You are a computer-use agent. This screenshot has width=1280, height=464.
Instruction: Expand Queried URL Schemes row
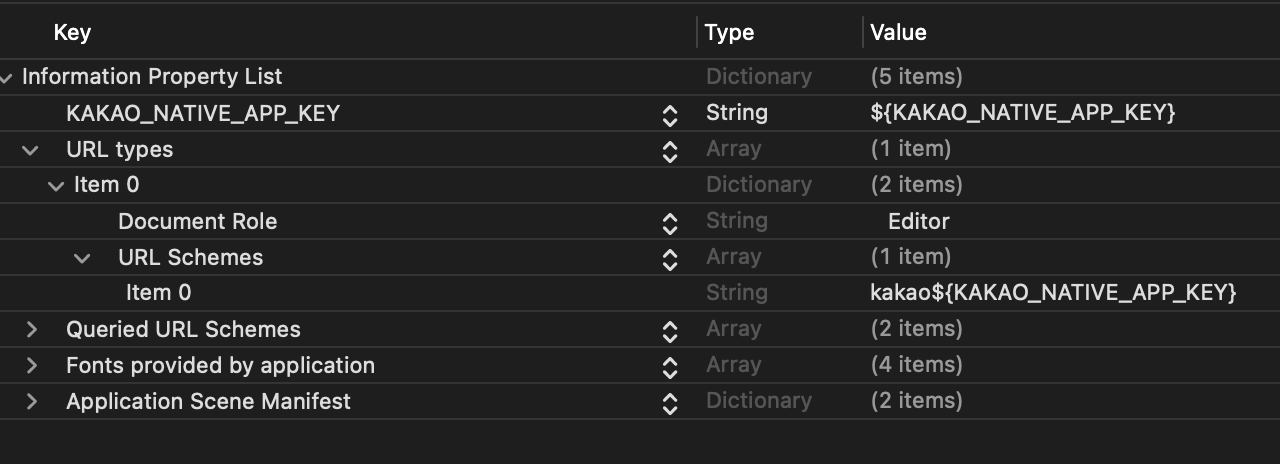[32, 329]
